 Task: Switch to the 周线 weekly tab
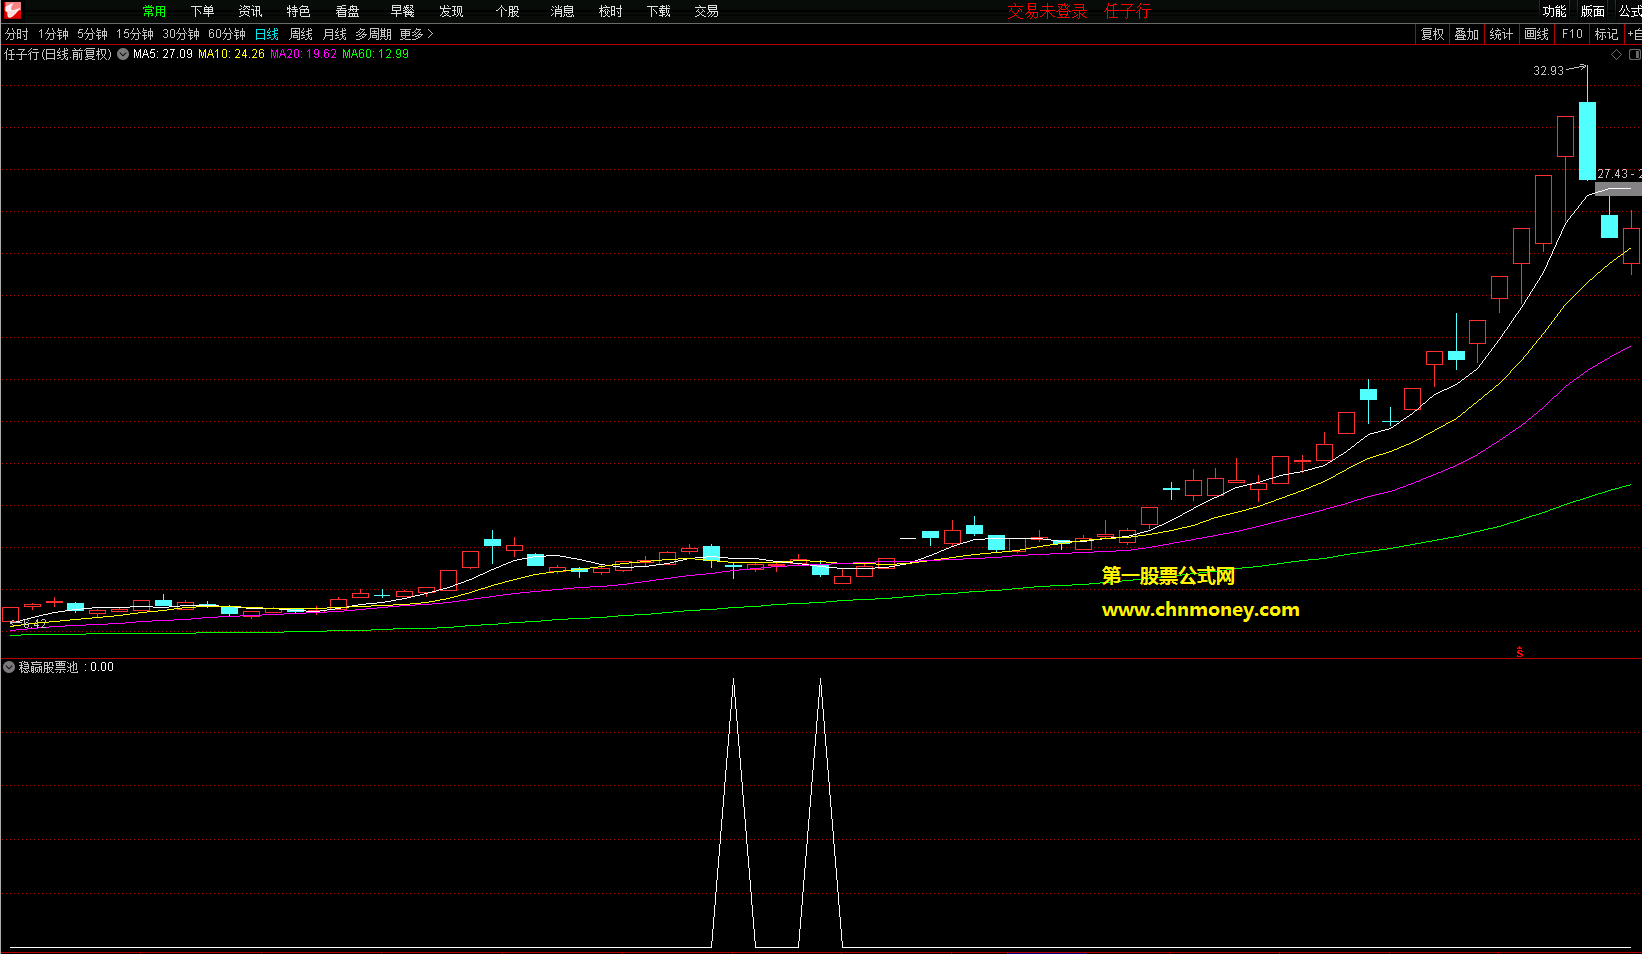point(301,34)
